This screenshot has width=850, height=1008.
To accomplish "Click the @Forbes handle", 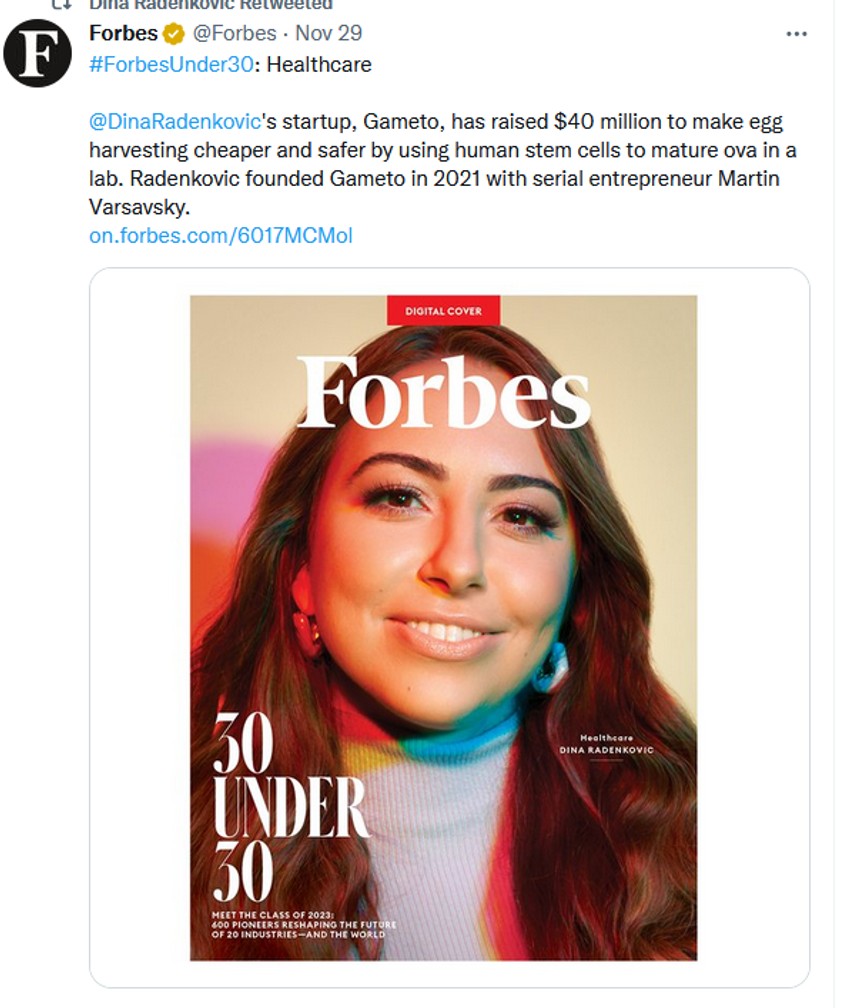I will (234, 33).
